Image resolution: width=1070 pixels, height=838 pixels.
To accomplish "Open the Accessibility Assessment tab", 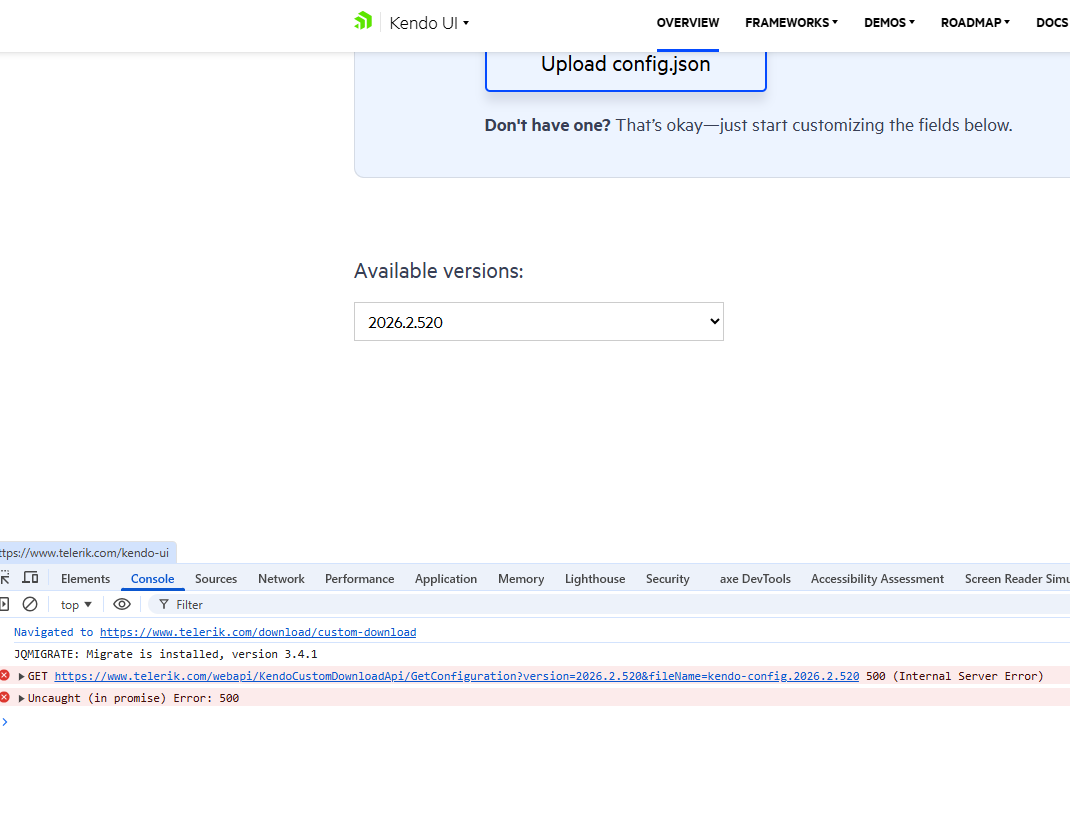I will pyautogui.click(x=877, y=579).
